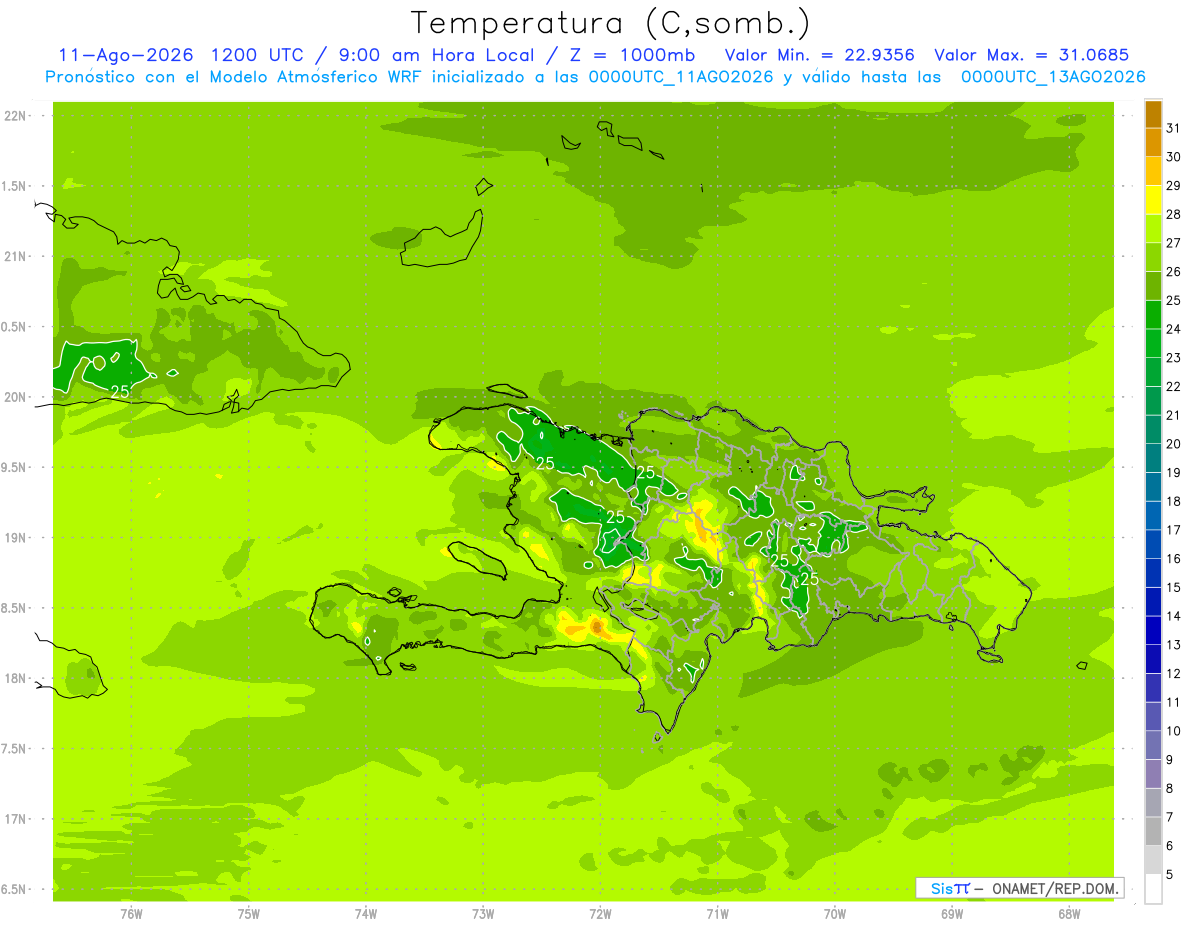Click the '21N' latitude axis label

[14, 257]
